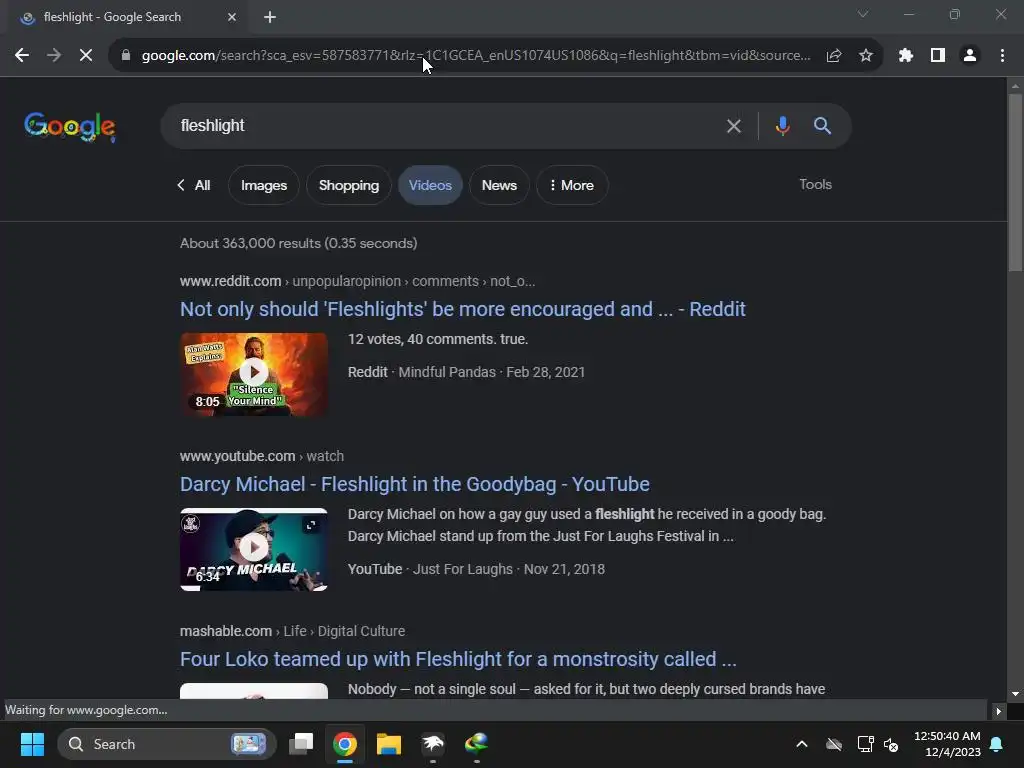Select the results count text

298,244
